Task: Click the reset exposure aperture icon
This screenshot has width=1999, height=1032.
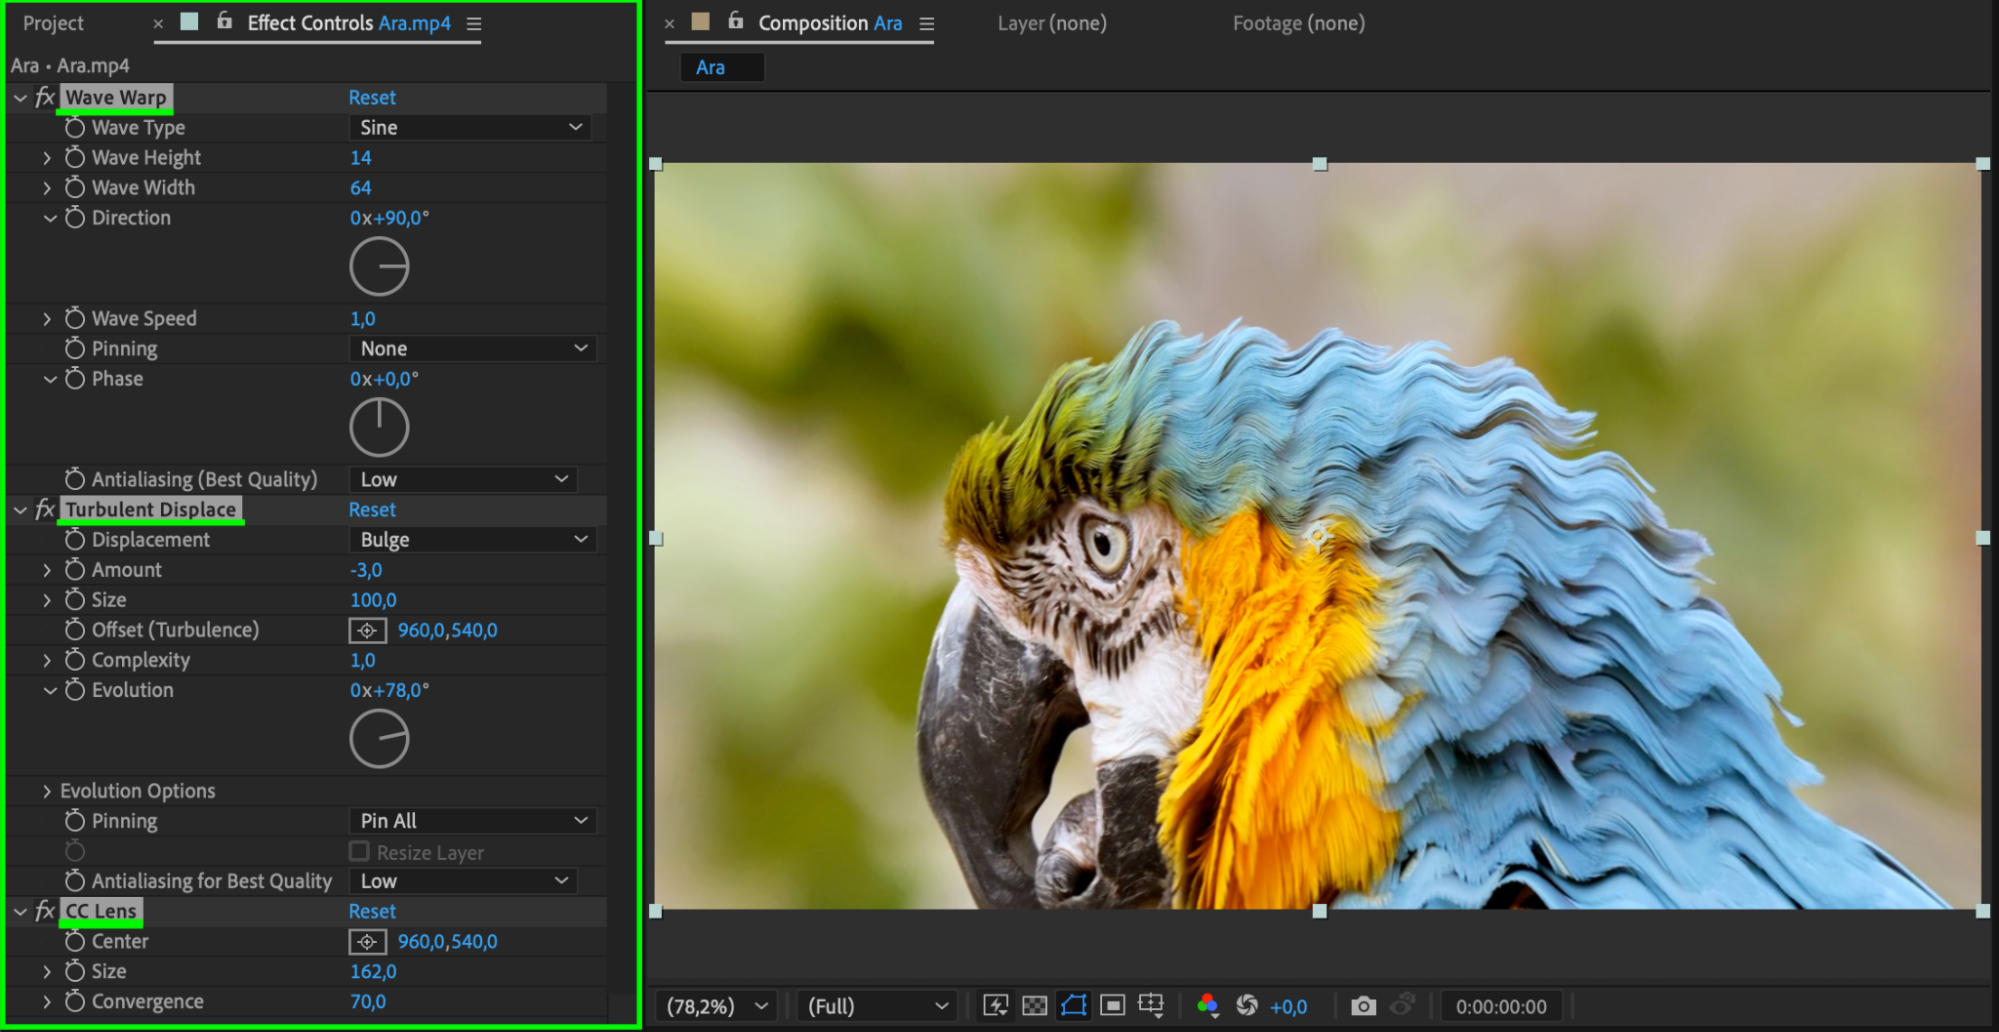Action: (1246, 1006)
